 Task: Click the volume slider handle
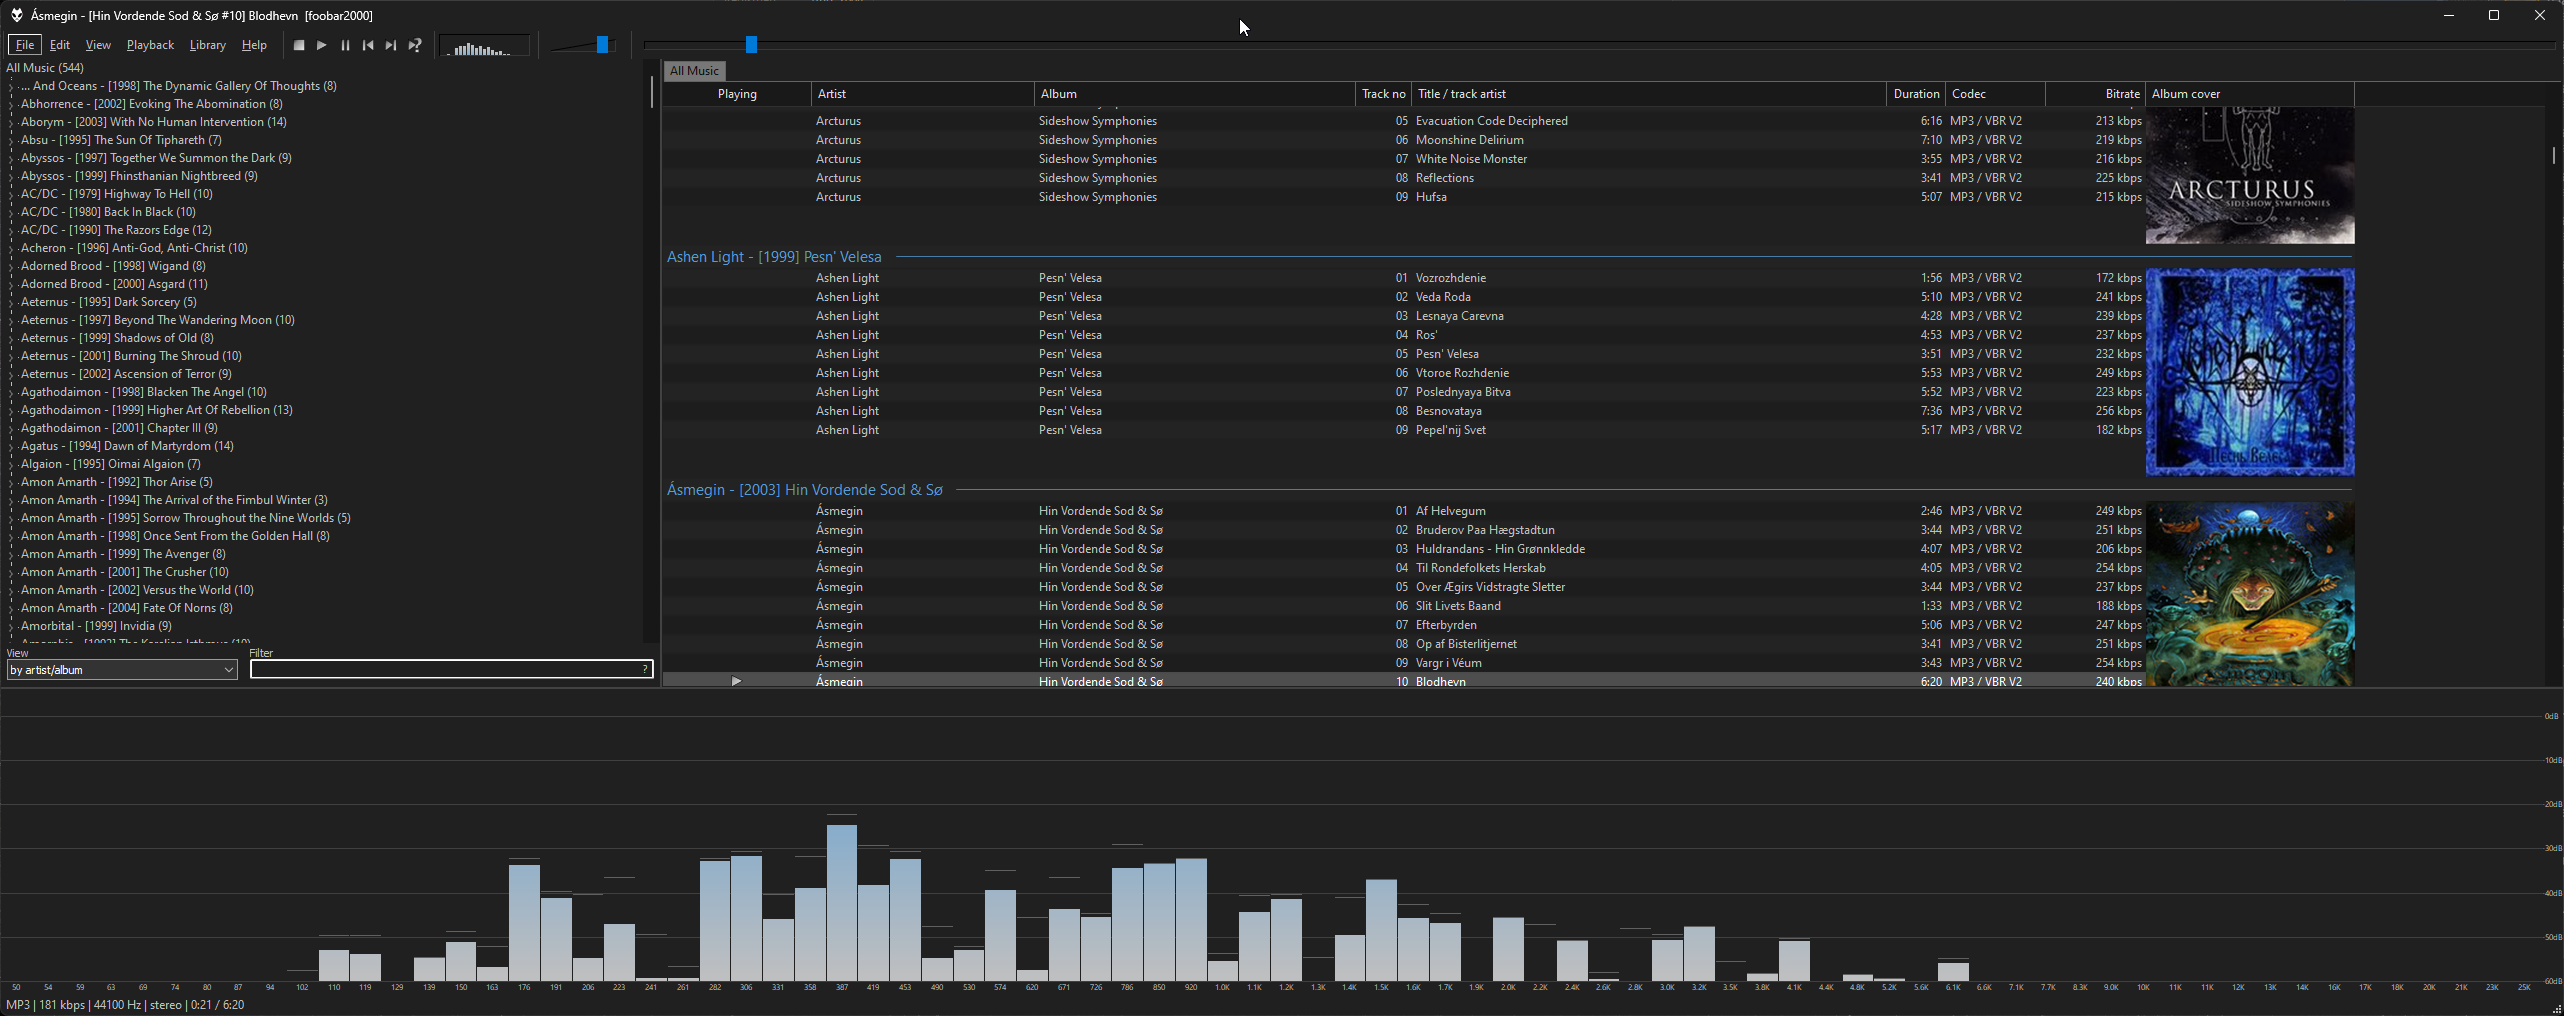pyautogui.click(x=602, y=44)
